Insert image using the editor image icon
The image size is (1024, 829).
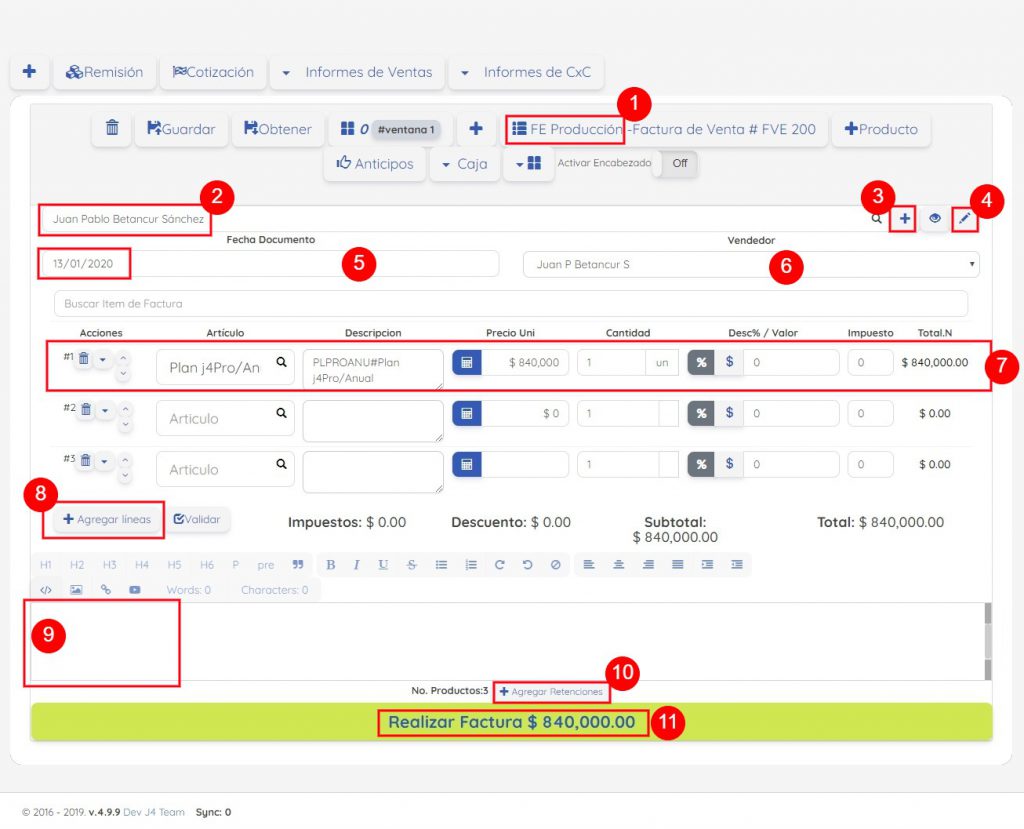click(x=76, y=590)
